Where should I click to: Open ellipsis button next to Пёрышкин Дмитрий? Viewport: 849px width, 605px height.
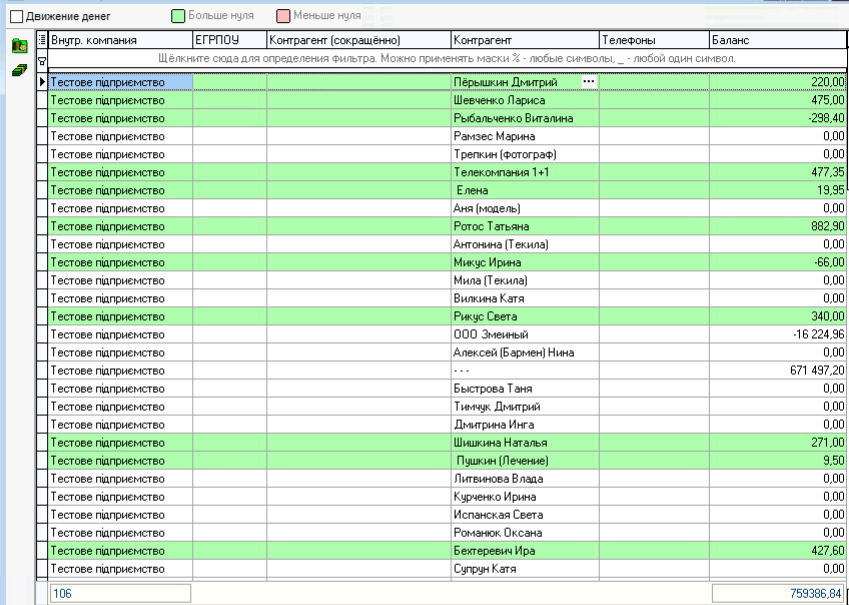(x=588, y=82)
